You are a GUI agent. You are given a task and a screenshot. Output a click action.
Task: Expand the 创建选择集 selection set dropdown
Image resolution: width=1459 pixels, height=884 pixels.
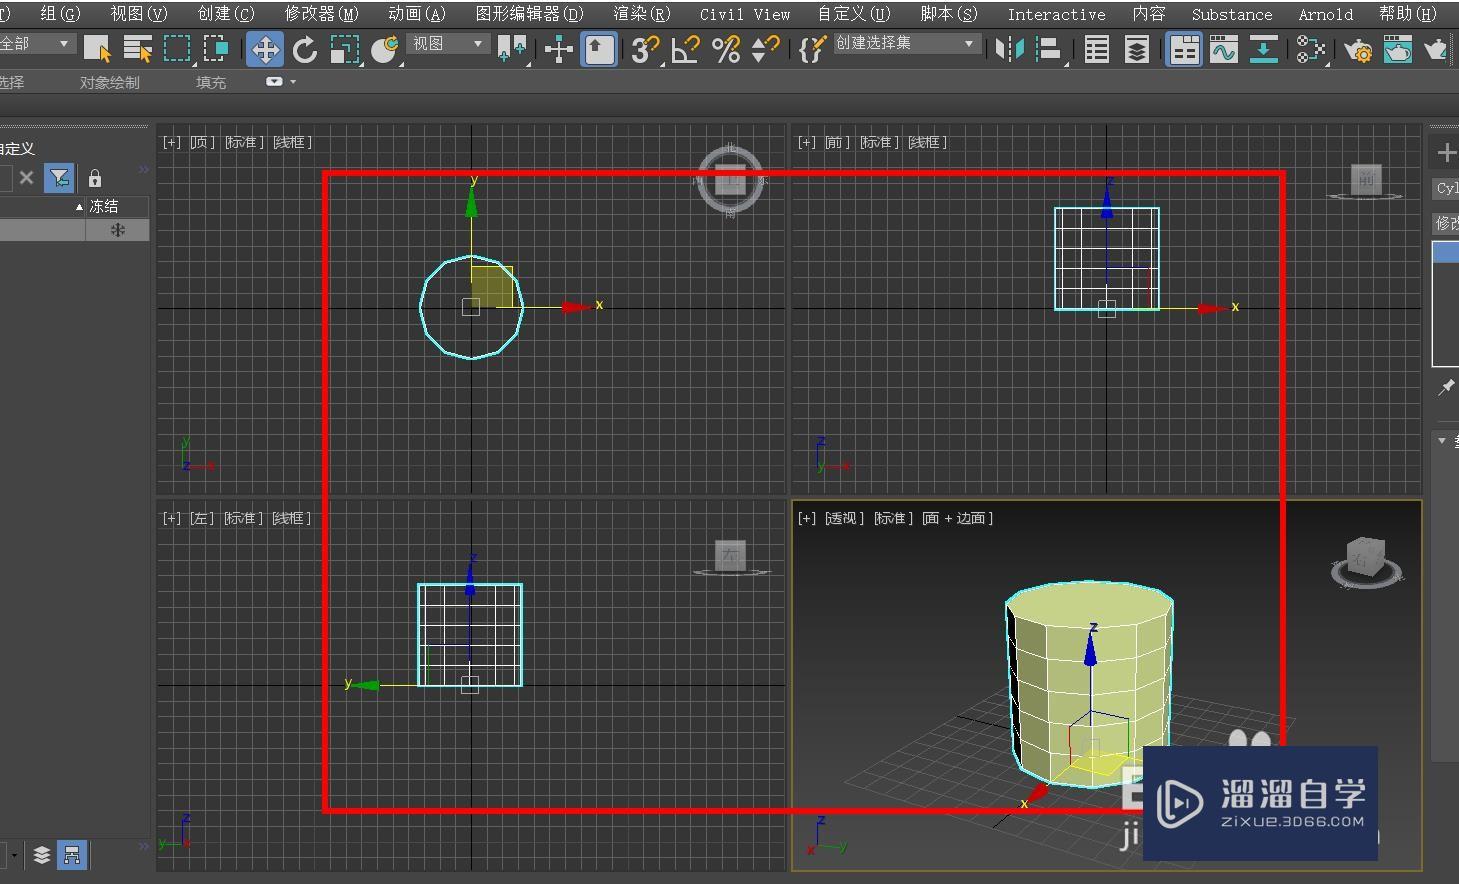pos(905,44)
